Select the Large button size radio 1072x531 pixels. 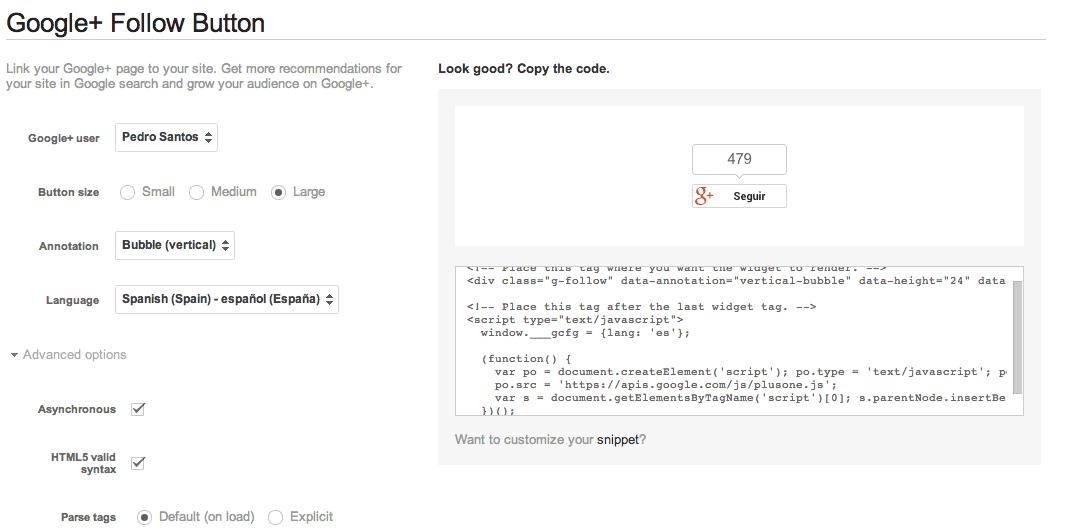tap(279, 192)
